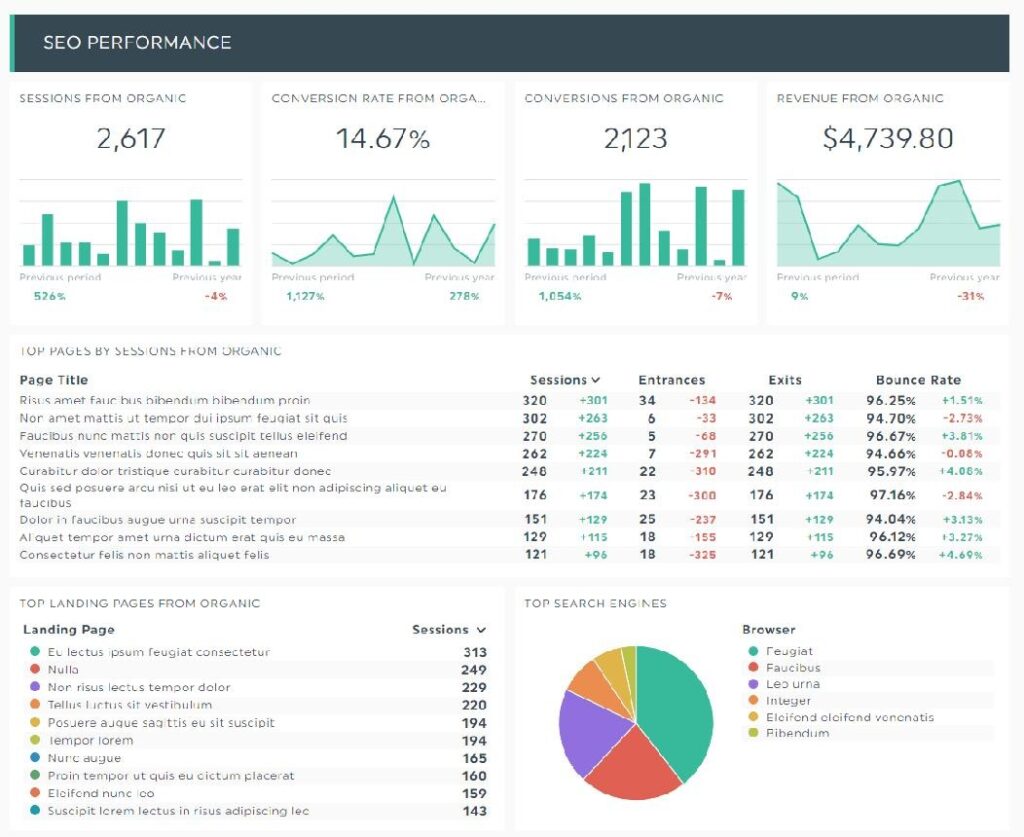
Task: Click the Revenue From Organic value $4,739.80
Action: (887, 138)
